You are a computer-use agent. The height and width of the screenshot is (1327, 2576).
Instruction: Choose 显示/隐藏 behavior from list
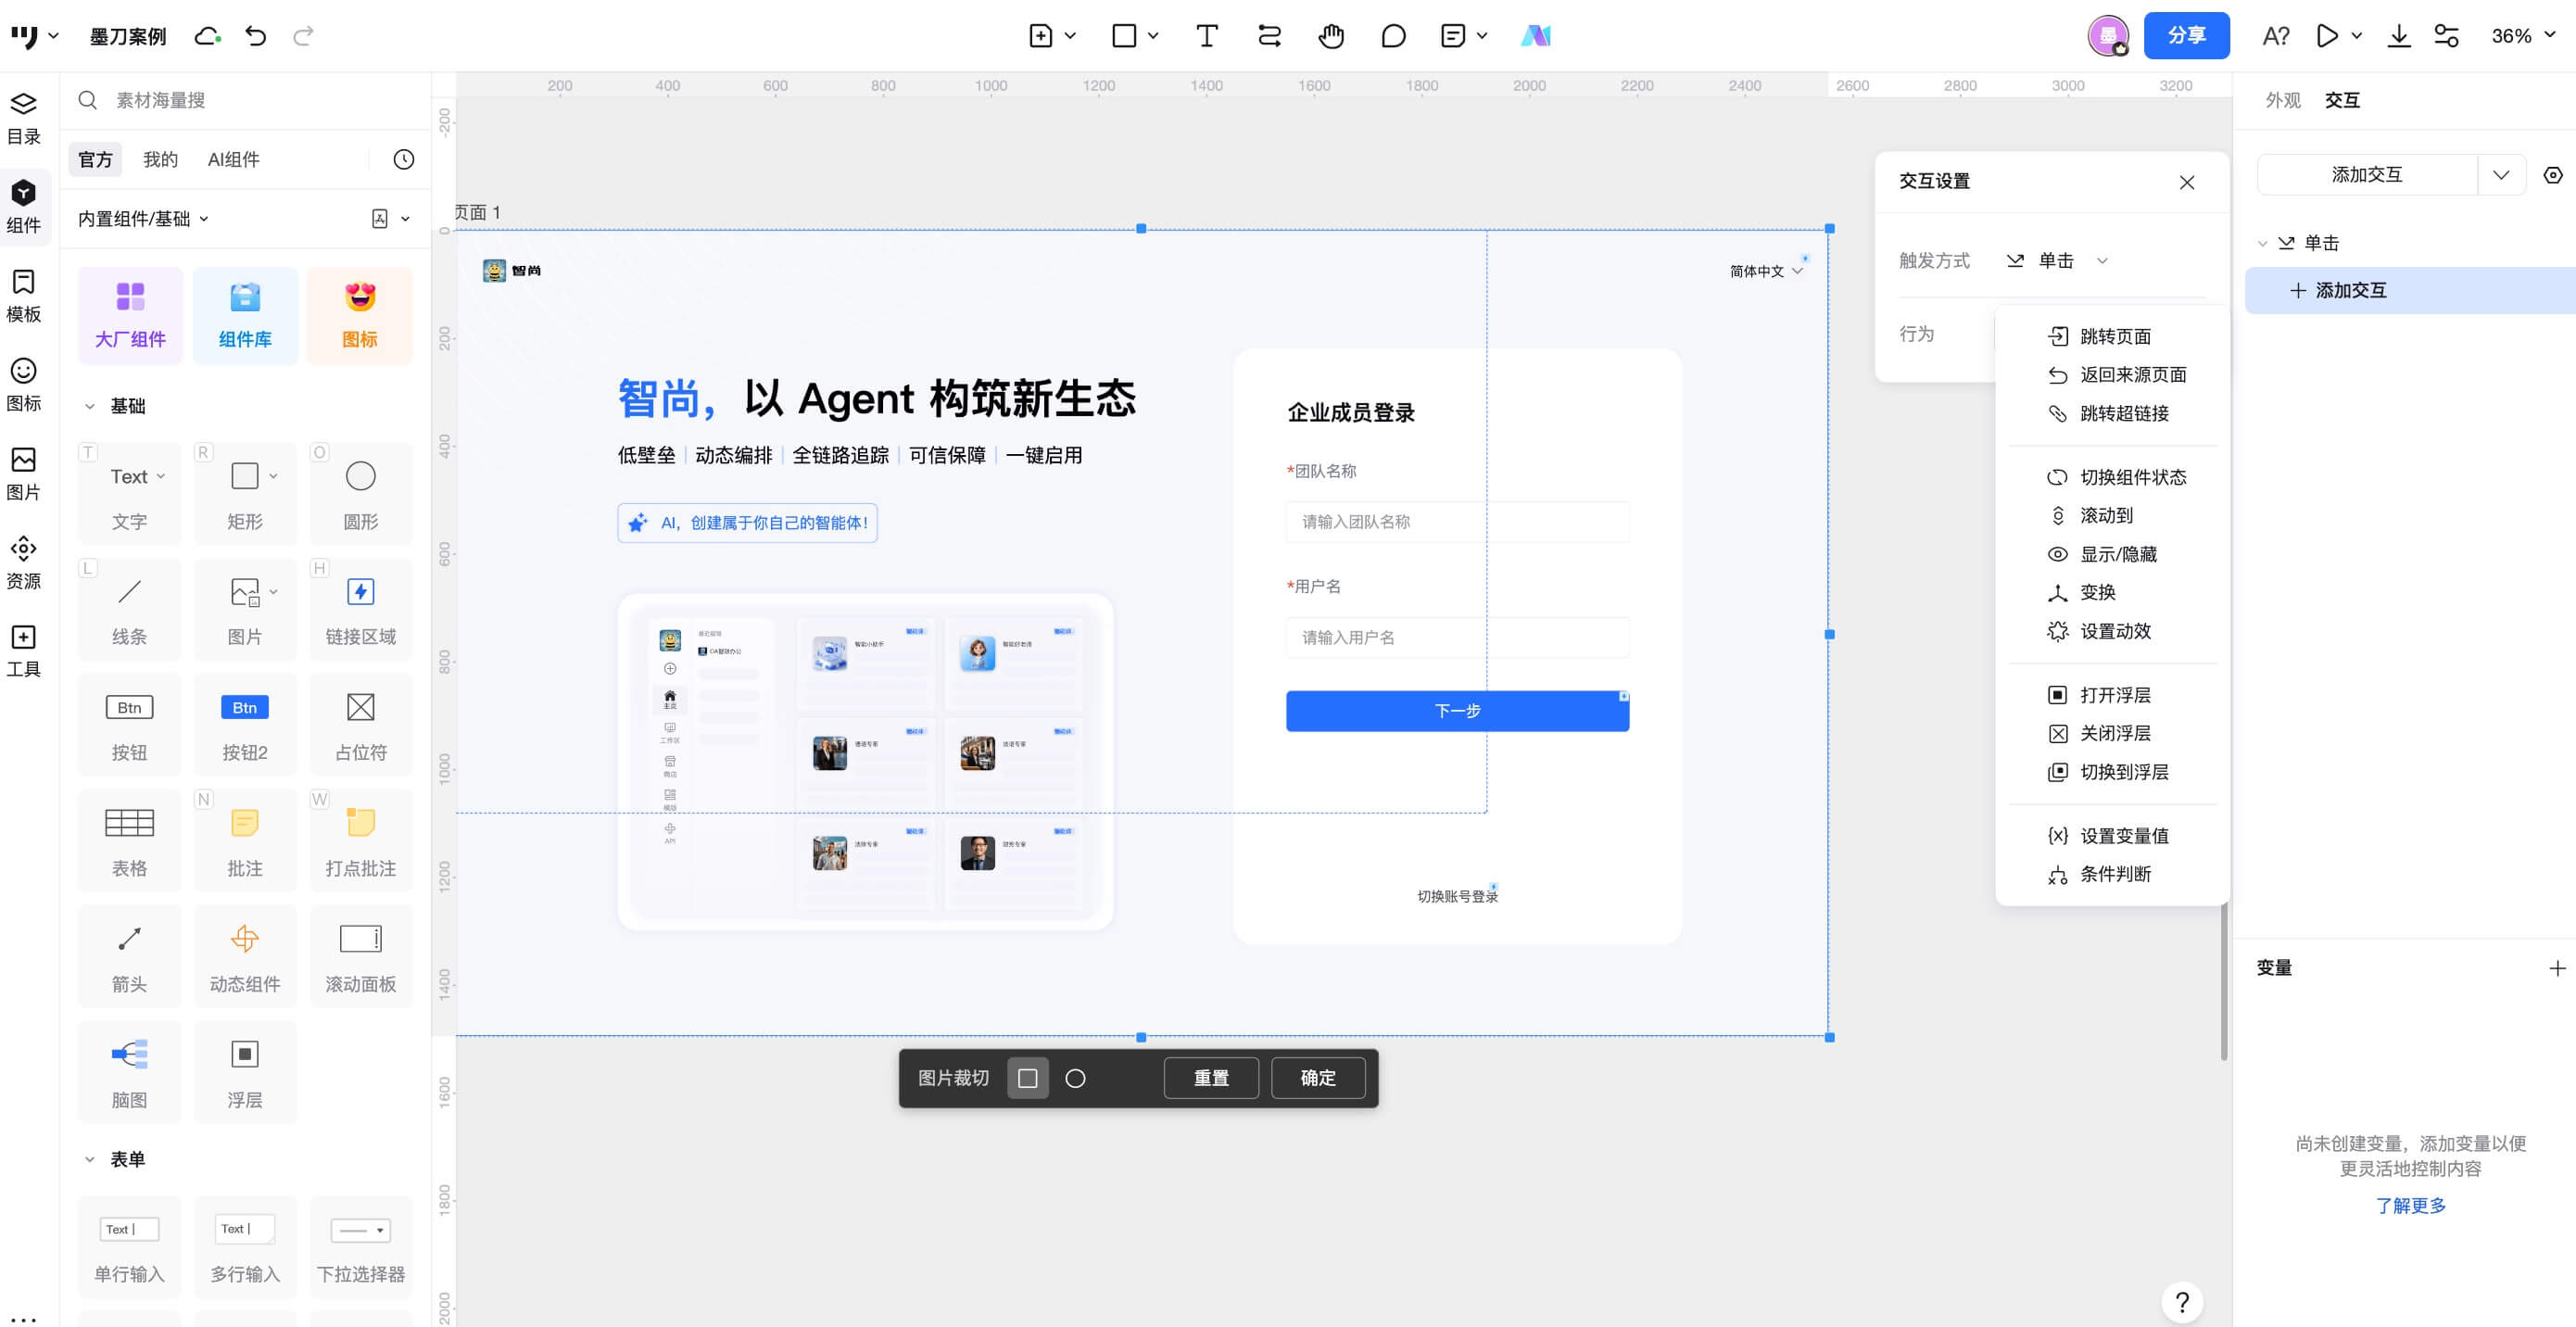(2118, 554)
